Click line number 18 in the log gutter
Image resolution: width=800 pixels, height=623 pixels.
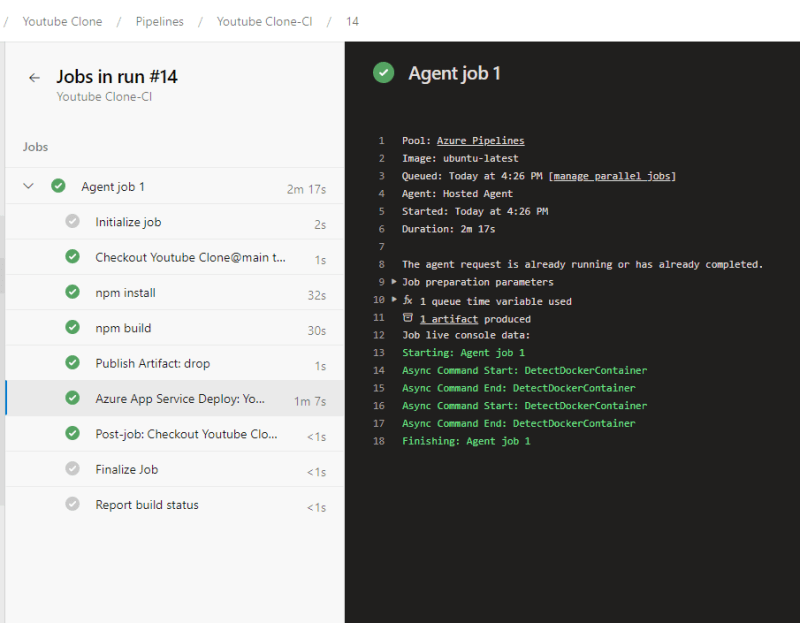tap(379, 441)
